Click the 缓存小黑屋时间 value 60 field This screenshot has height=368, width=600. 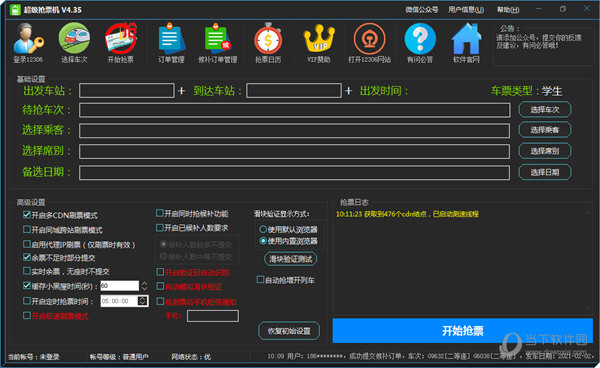[120, 285]
